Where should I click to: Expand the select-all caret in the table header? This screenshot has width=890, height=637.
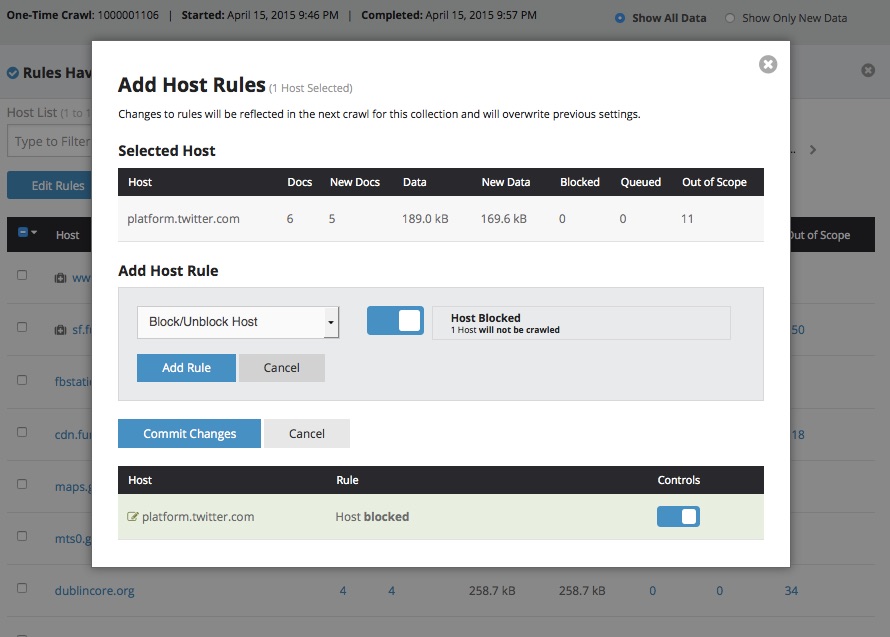pos(35,233)
